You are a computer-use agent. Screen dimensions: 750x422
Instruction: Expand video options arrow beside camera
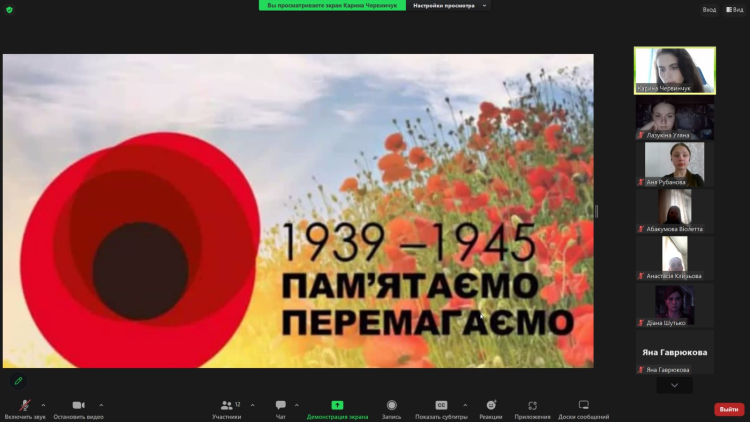pos(101,405)
